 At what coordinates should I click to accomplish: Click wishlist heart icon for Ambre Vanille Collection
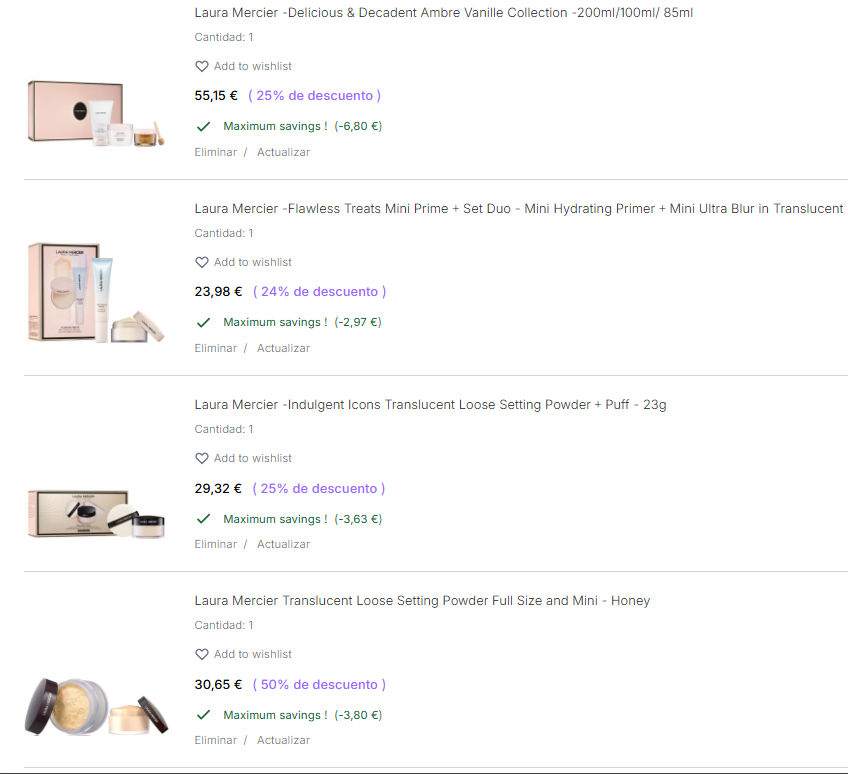tap(202, 67)
